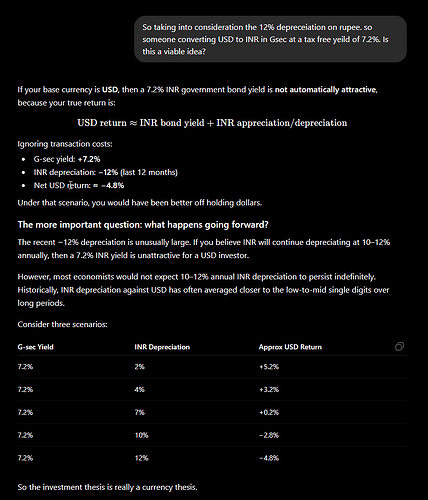Click the 'Consider three scenarios:' text
This screenshot has height=500, width=428.
pyautogui.click(x=63, y=324)
